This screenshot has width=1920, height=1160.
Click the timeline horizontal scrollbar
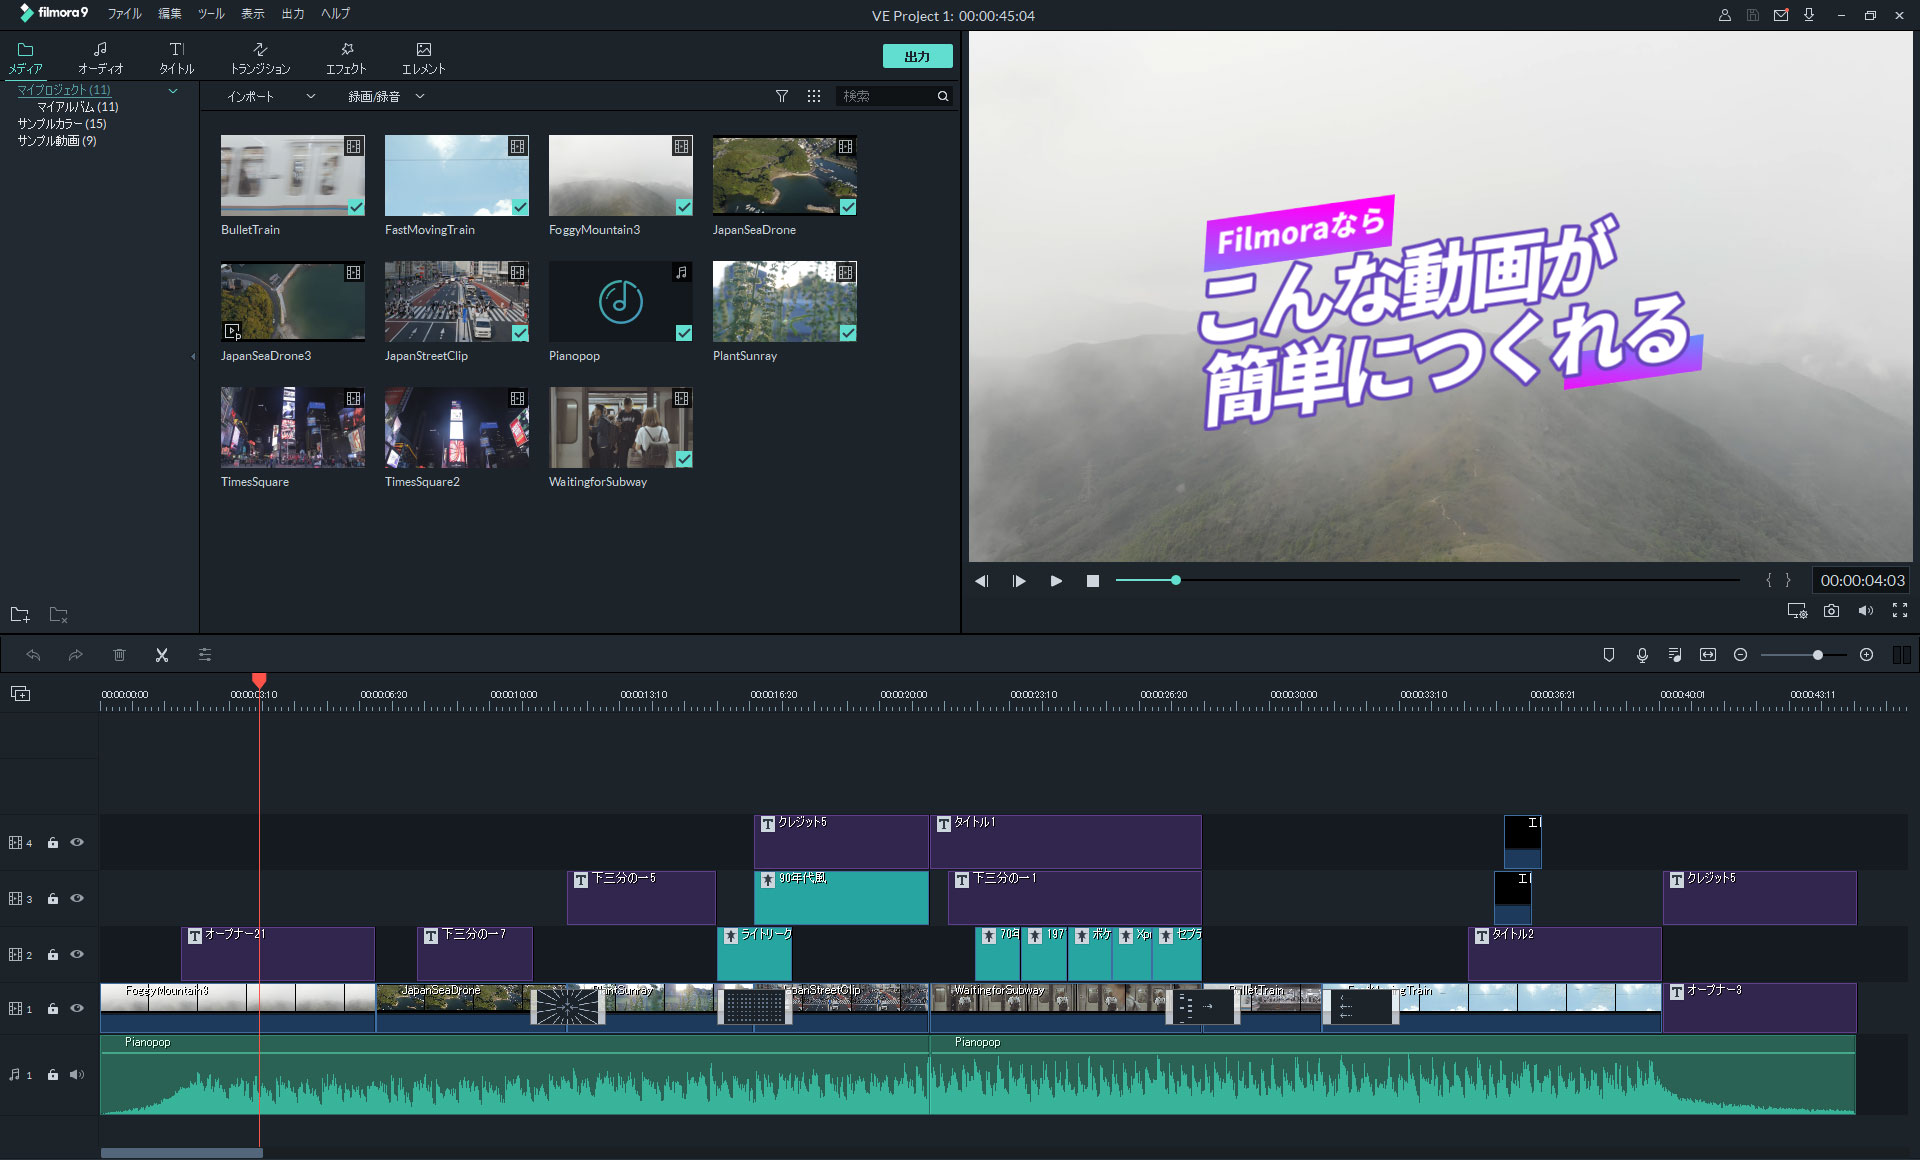tap(181, 1153)
